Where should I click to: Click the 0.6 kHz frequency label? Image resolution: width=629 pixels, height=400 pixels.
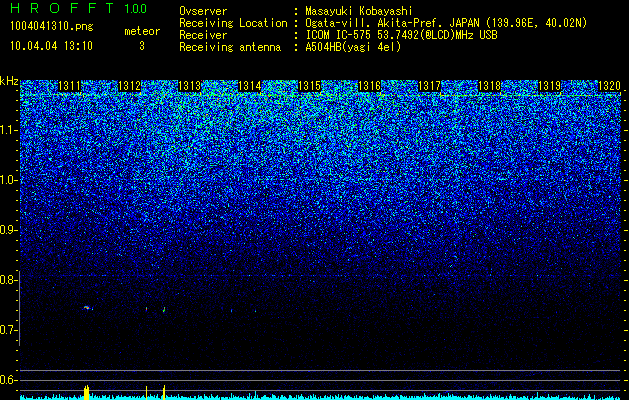8,380
